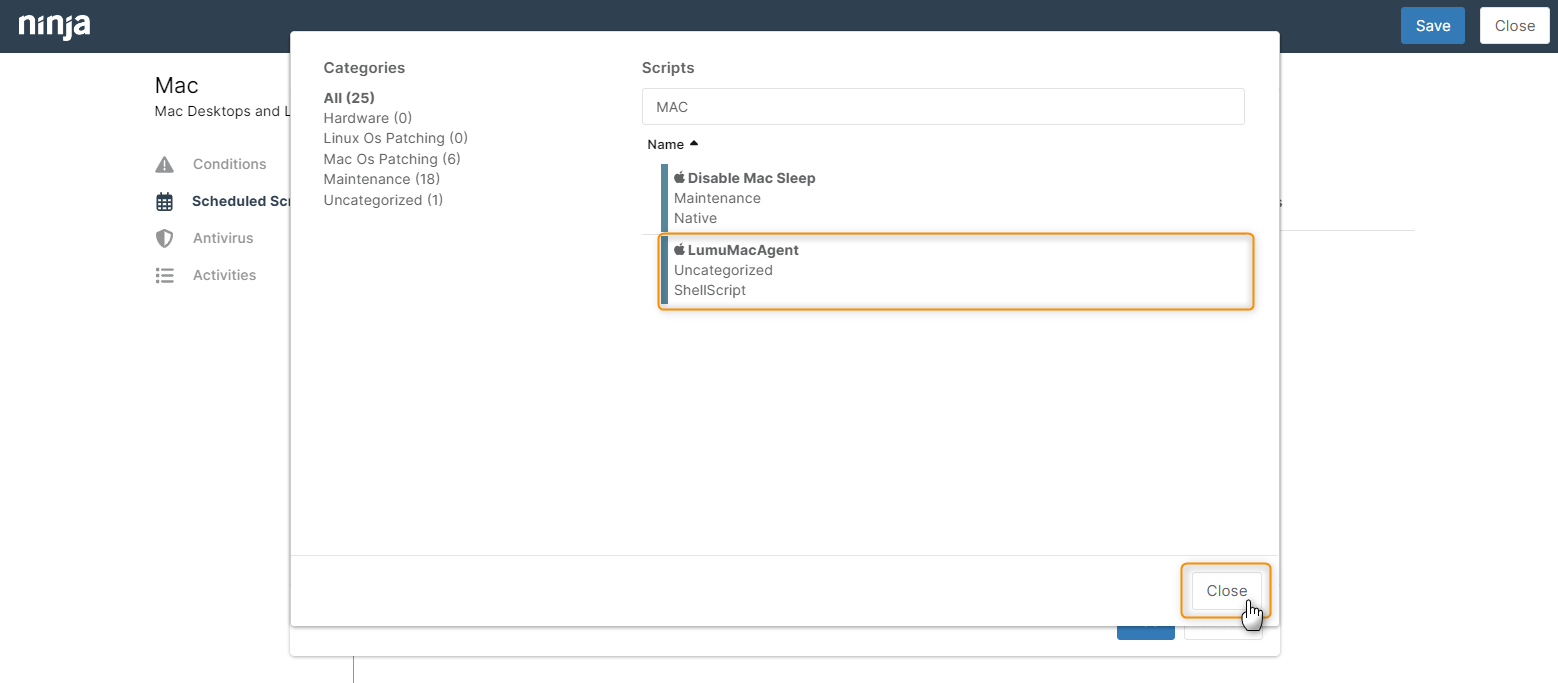Click the Conditions warning triangle icon

tap(165, 164)
